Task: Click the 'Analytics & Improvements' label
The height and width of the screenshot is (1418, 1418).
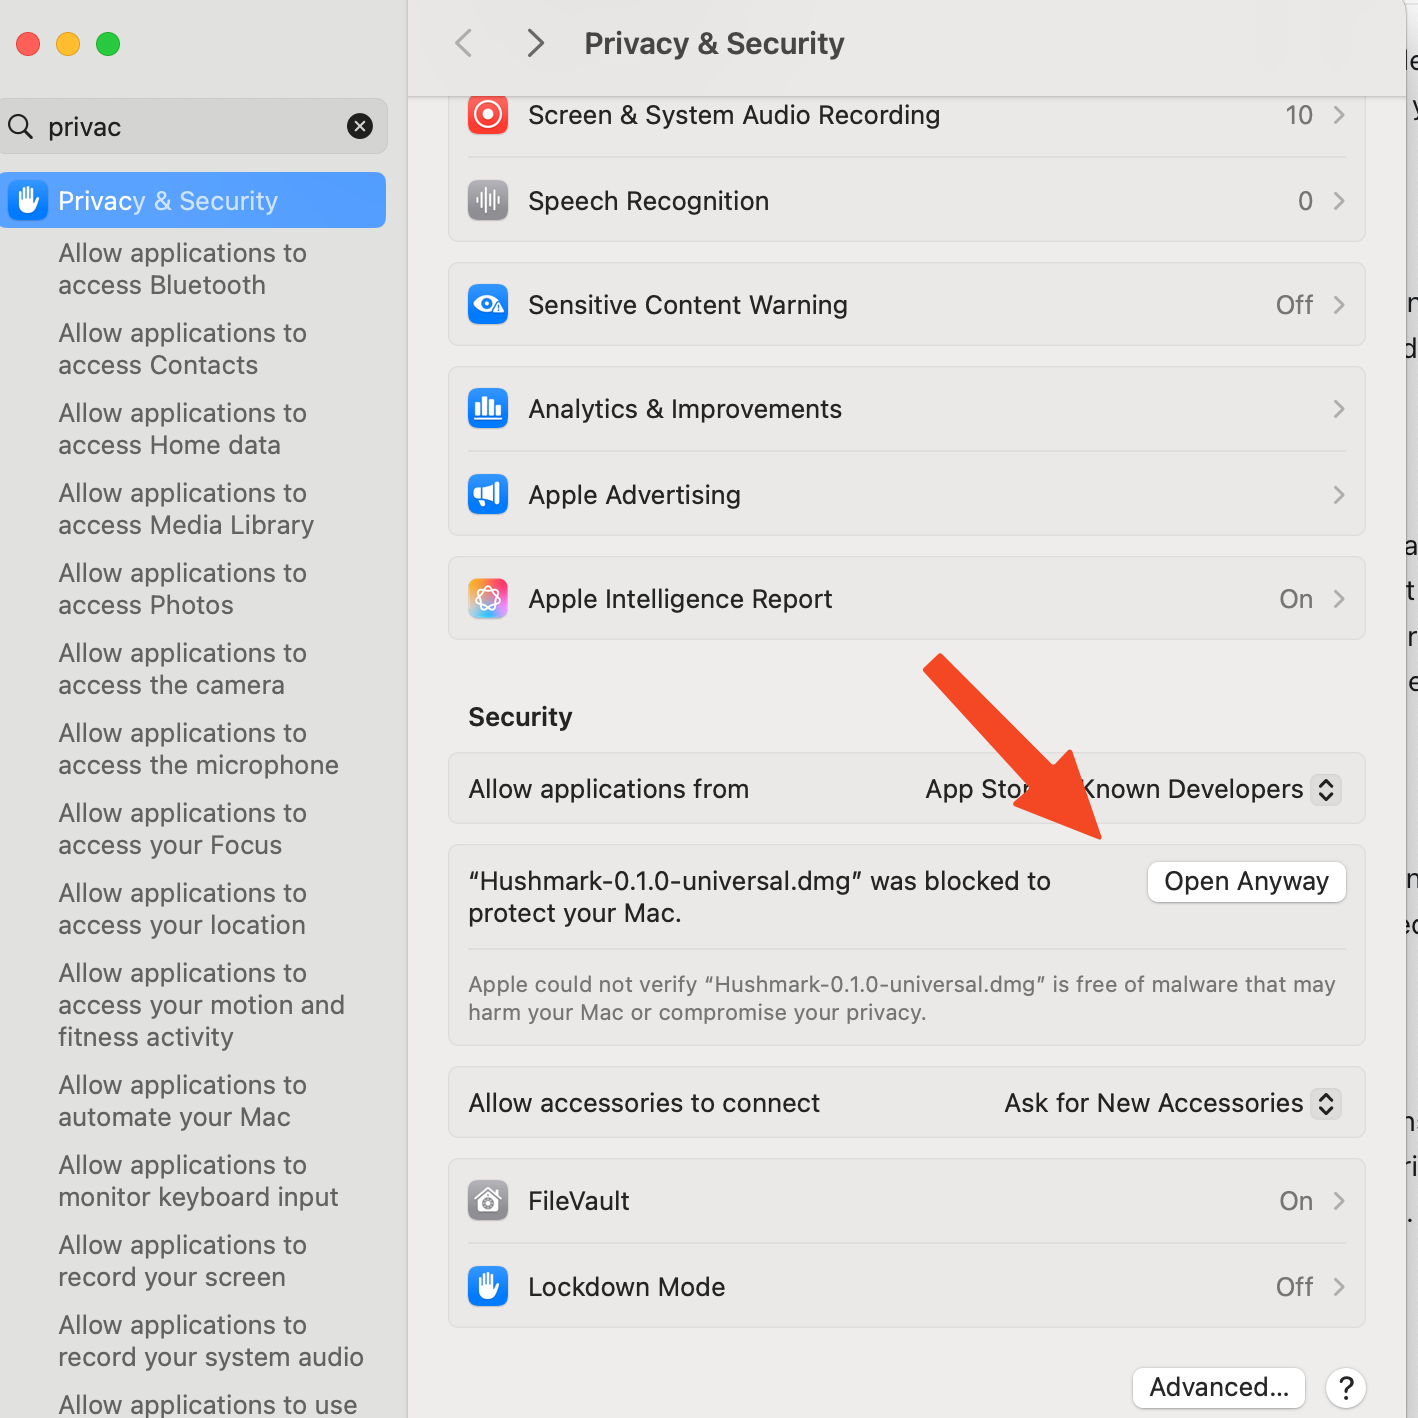Action: [x=685, y=409]
